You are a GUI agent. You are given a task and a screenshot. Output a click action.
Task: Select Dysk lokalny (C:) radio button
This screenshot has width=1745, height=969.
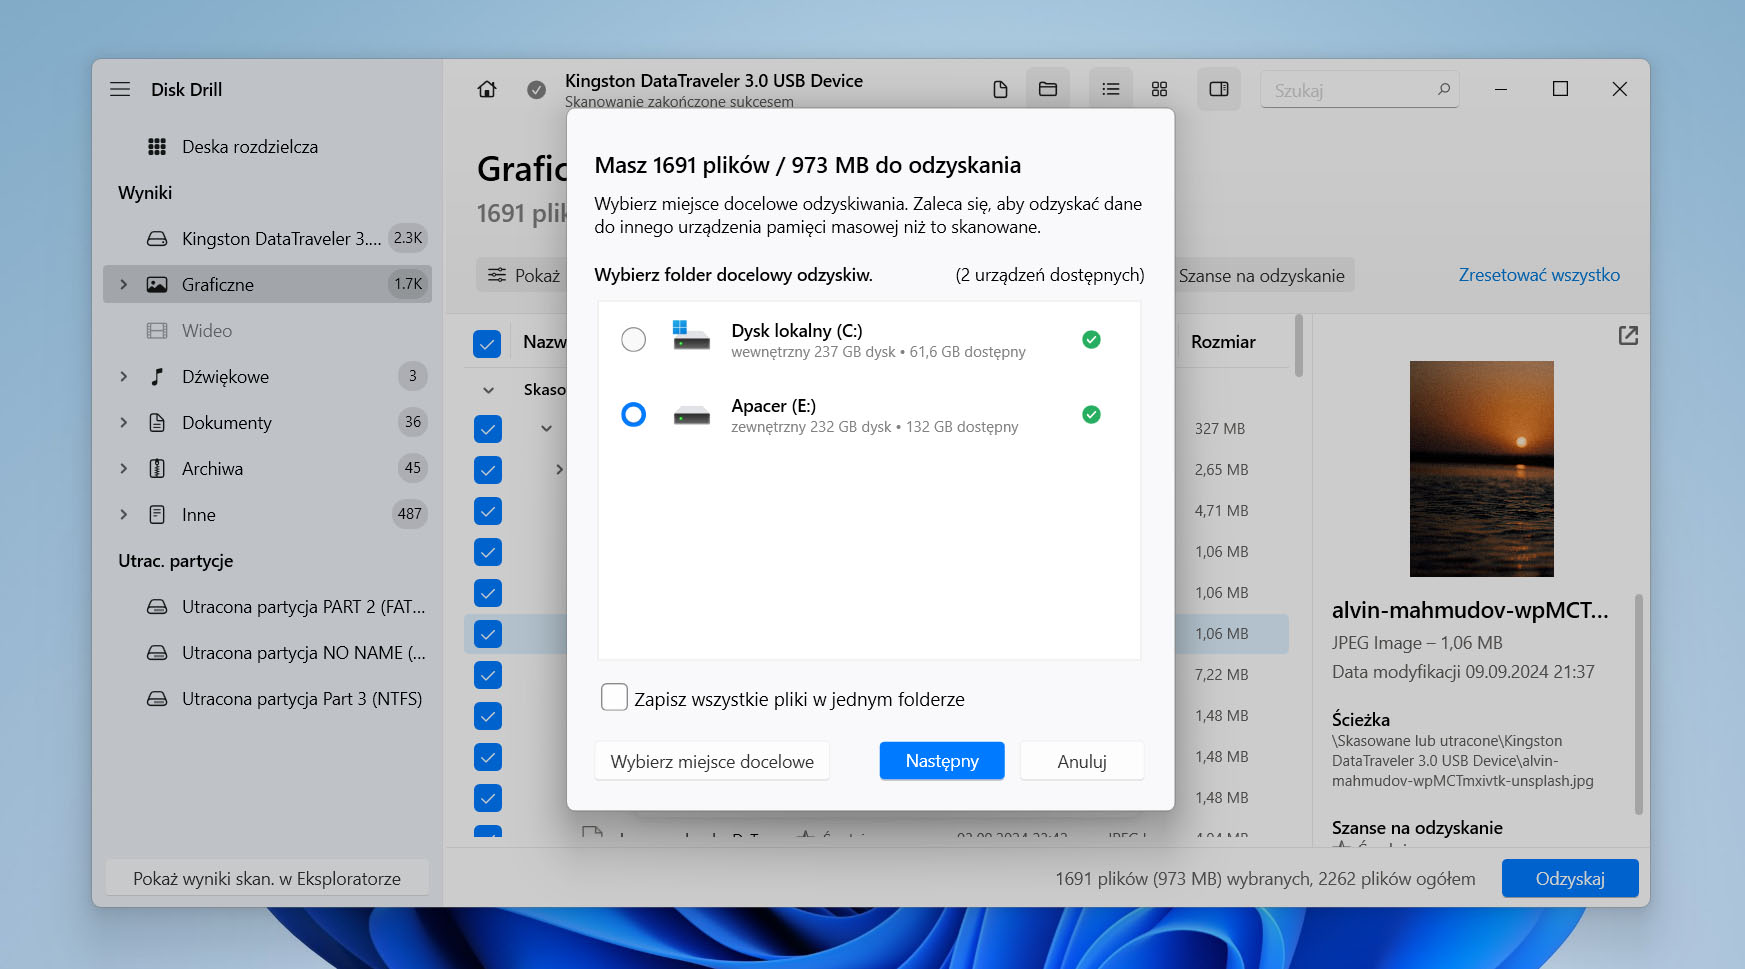coord(634,340)
